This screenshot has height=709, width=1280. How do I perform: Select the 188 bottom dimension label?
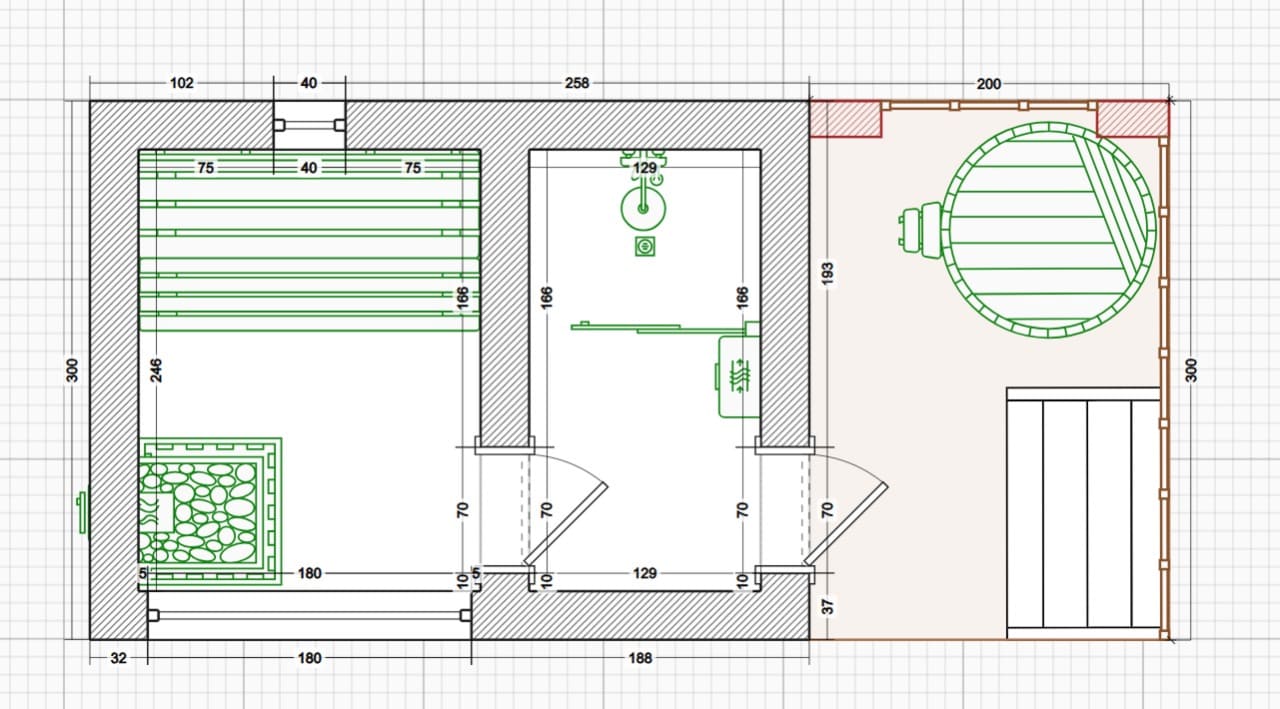tap(641, 658)
